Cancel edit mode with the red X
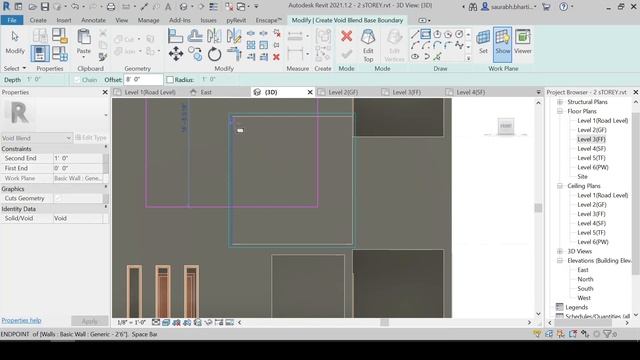Screen dimensions: 640x360 (x=347, y=36)
